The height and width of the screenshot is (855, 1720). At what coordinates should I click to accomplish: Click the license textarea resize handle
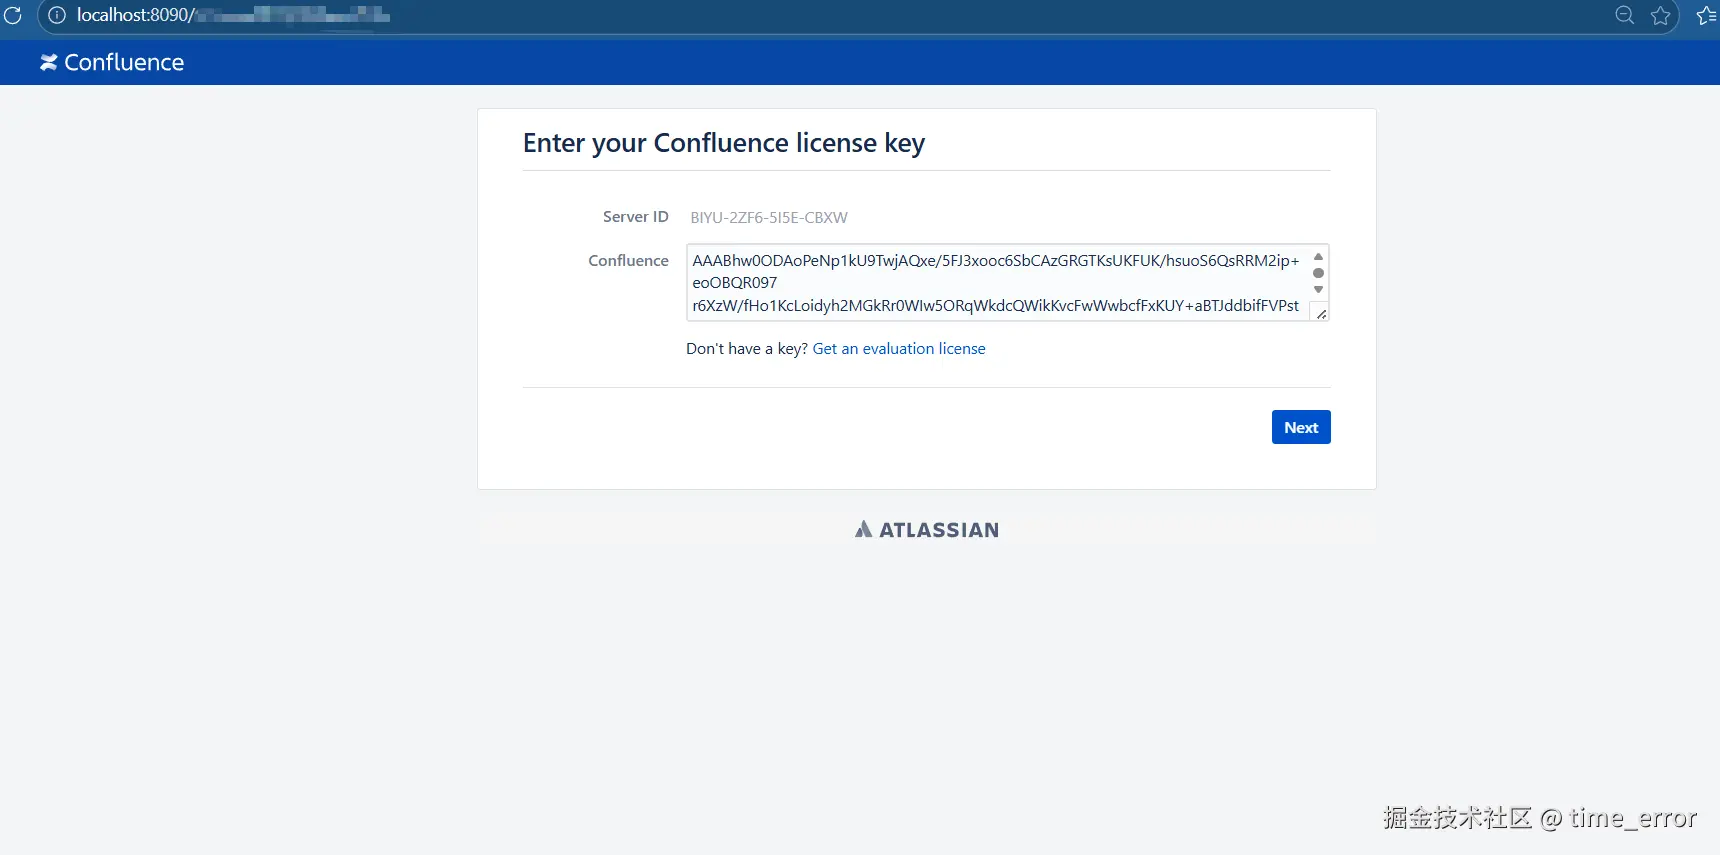[1321, 314]
